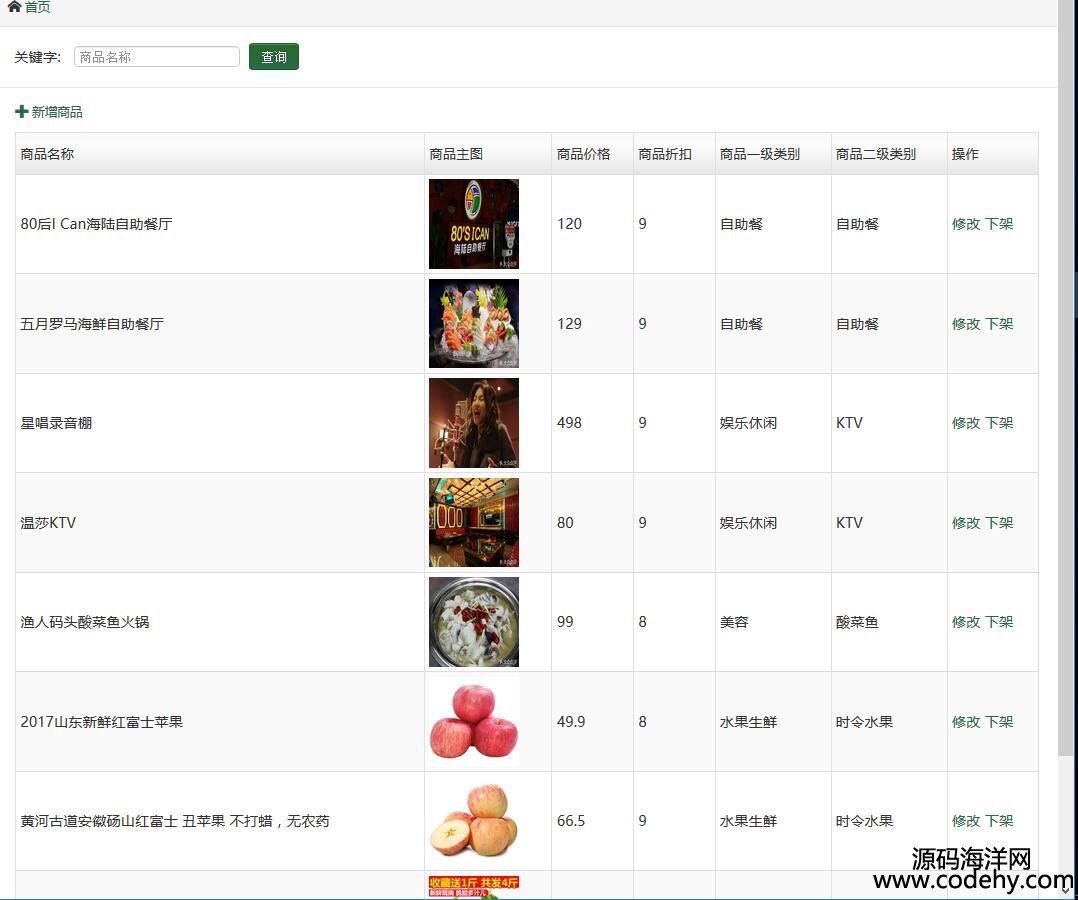
Task: Open the 首页 breadcrumb link
Action: coord(38,7)
